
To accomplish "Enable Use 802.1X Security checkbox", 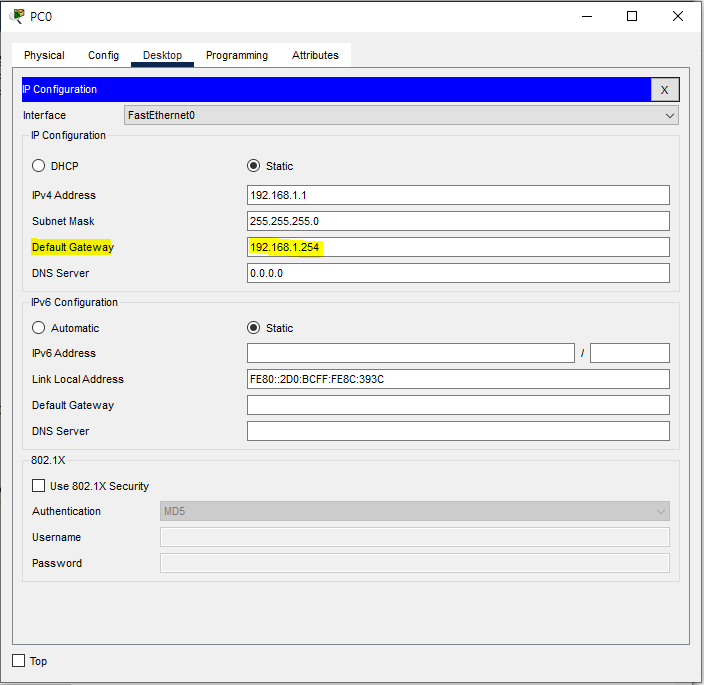I will 39,486.
